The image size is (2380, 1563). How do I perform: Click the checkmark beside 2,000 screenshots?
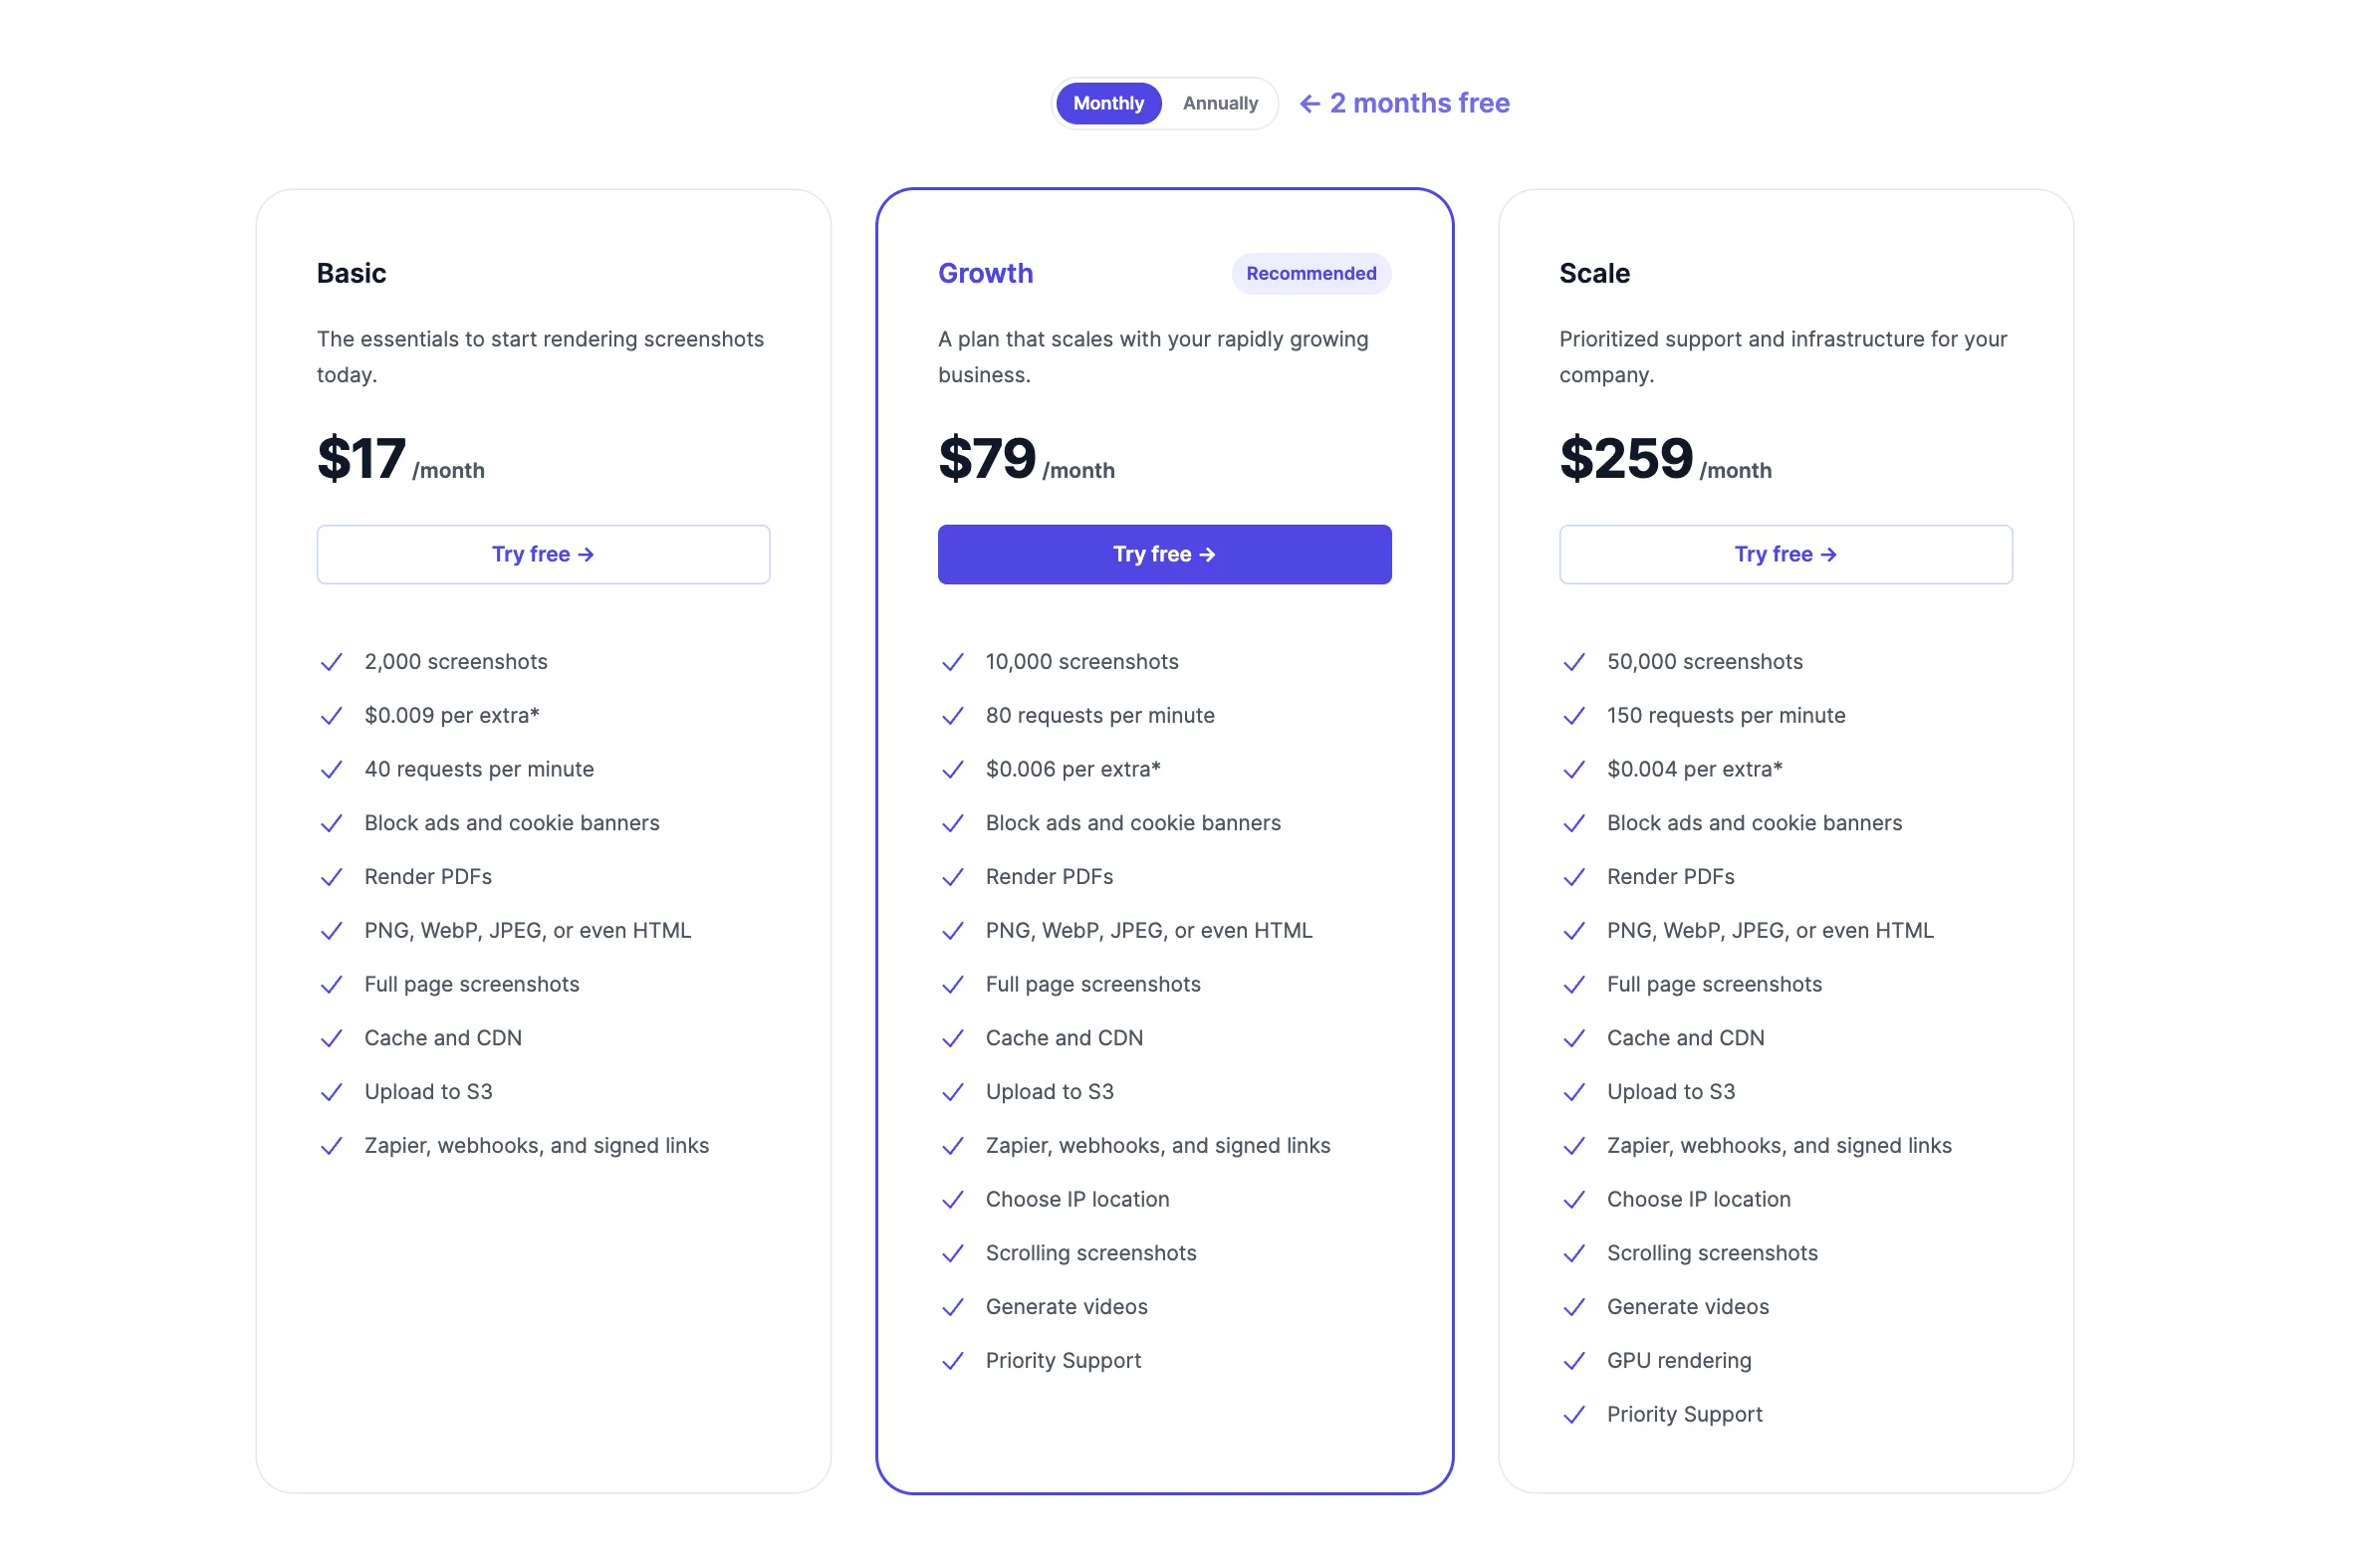coord(332,662)
